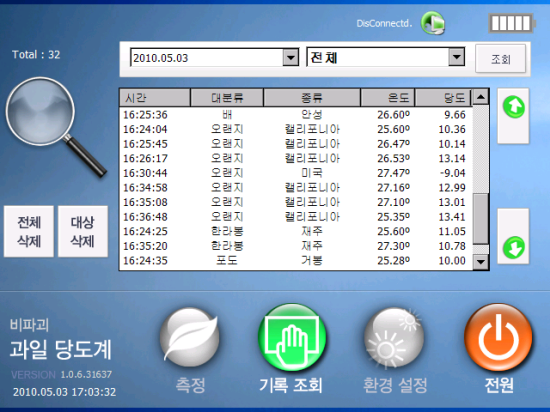
Task: Click the table scrollbar down arrow
Action: pyautogui.click(x=481, y=262)
